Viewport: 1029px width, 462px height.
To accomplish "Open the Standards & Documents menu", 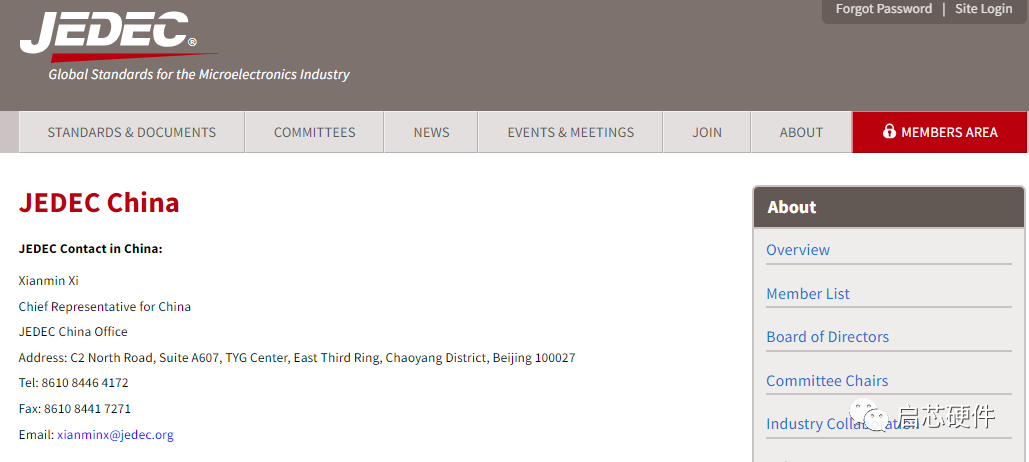I will 132,132.
